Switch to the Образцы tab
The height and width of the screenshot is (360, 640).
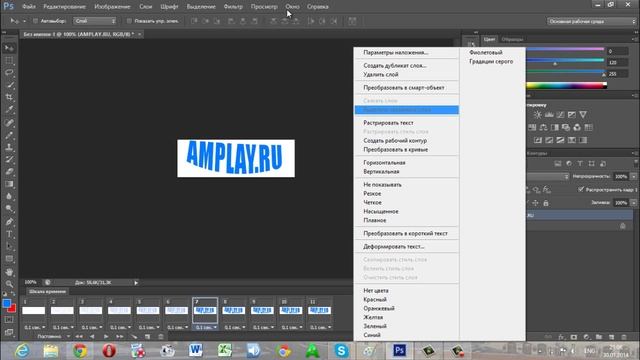coord(512,40)
